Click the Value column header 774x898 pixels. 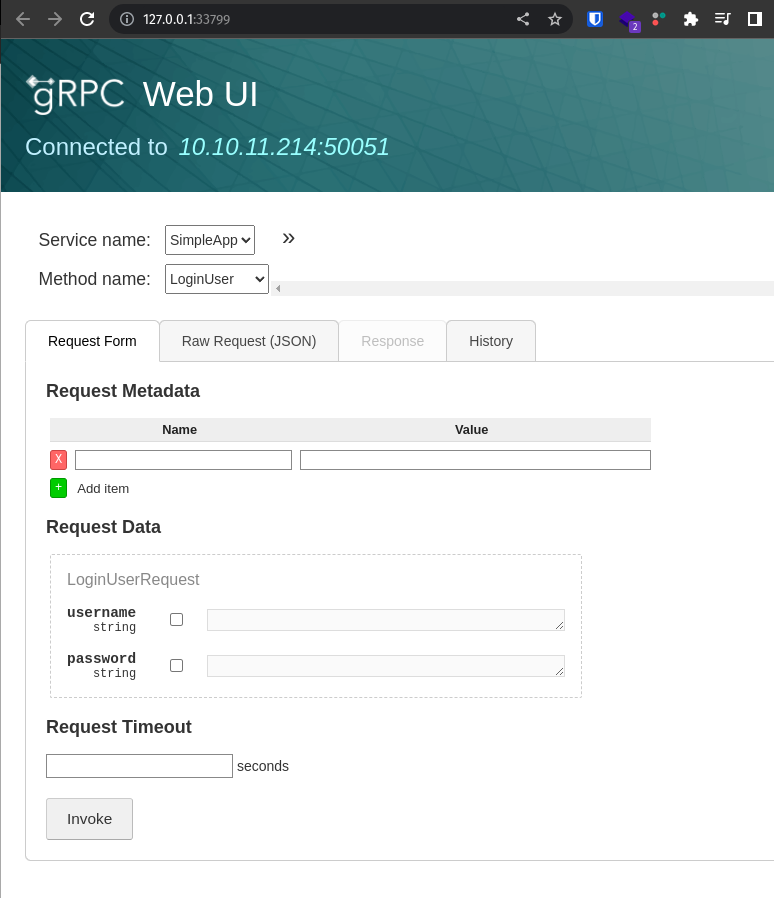[472, 430]
